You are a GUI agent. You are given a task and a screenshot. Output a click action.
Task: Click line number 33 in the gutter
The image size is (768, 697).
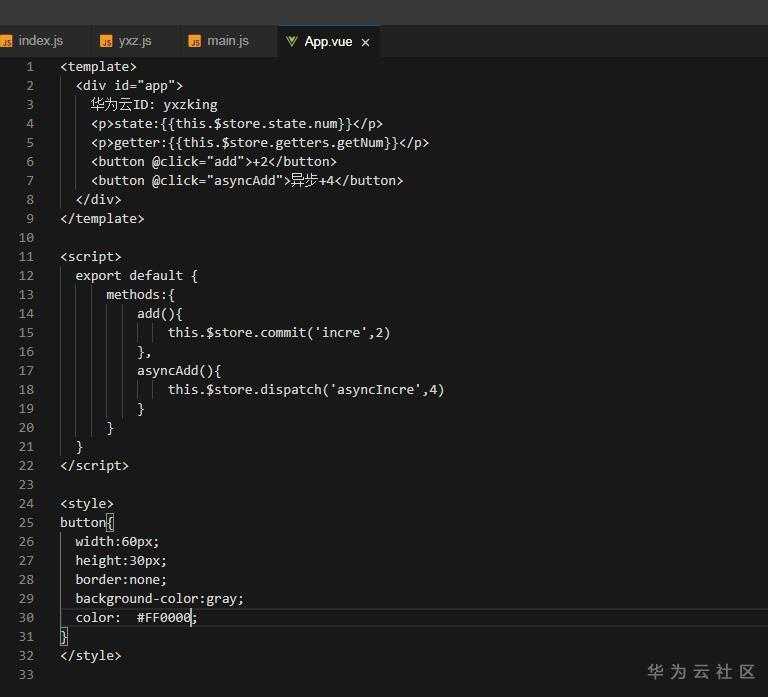pos(26,674)
